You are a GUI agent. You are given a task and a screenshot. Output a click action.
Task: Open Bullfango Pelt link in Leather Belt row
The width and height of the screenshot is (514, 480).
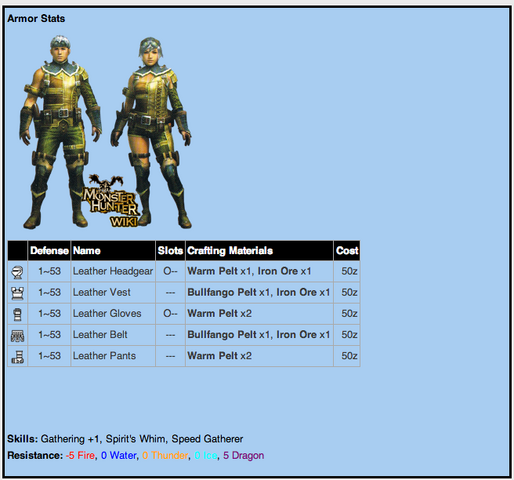tap(222, 335)
